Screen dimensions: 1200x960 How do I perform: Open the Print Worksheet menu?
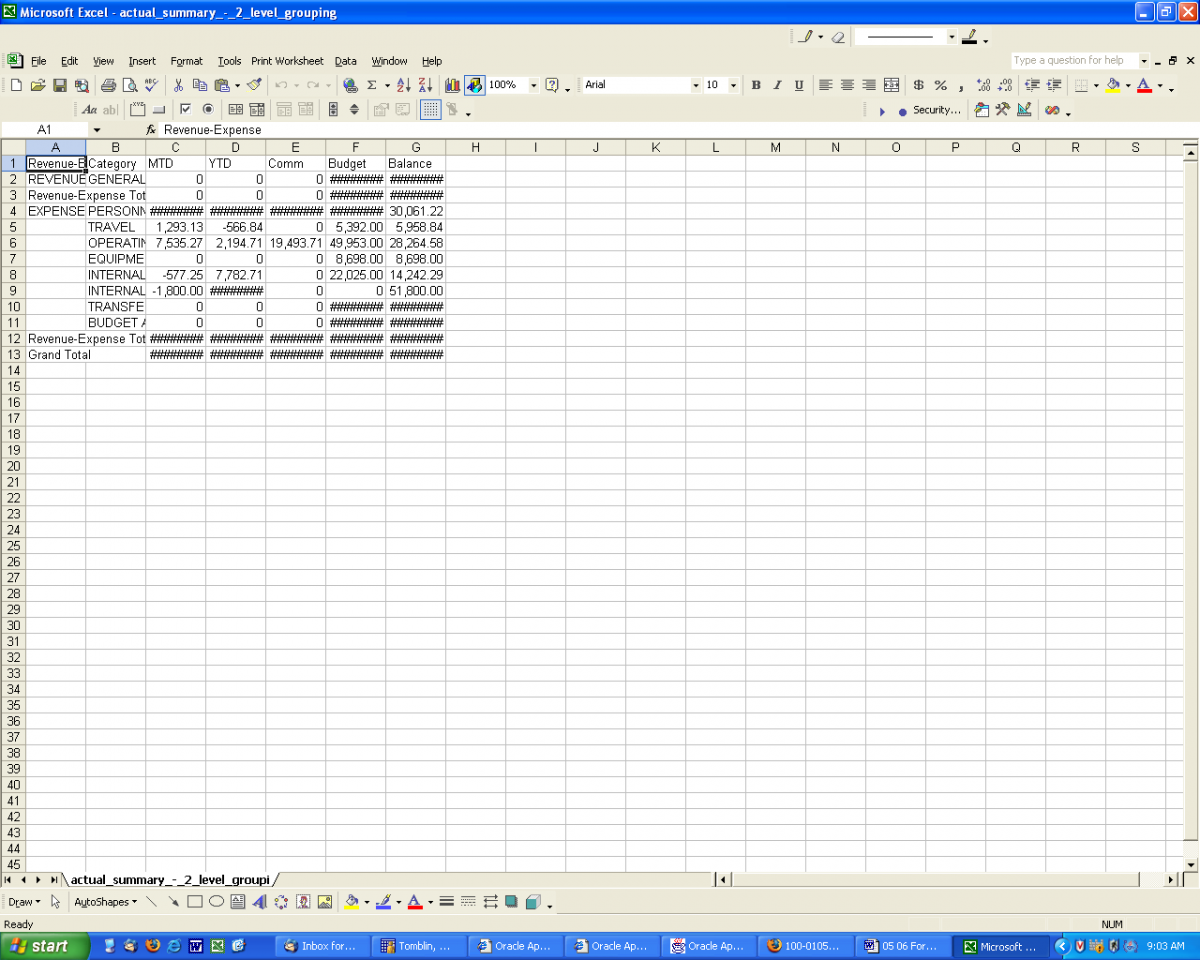pyautogui.click(x=287, y=61)
